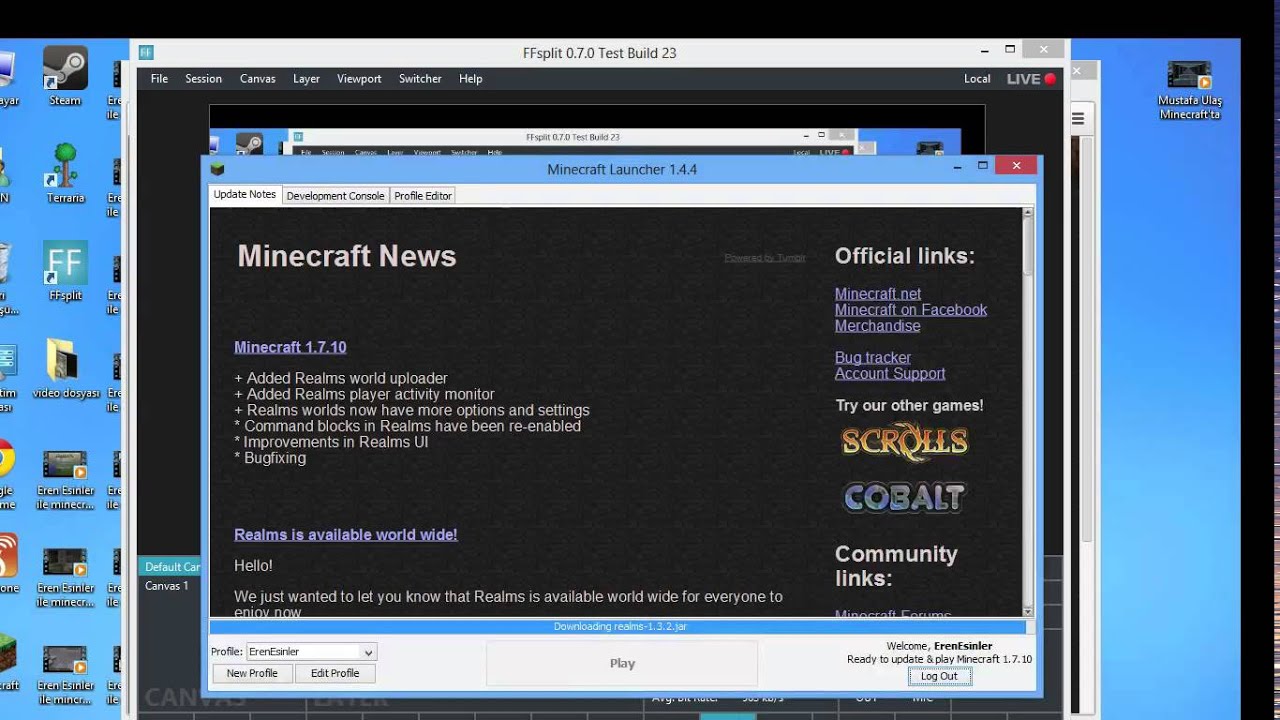The width and height of the screenshot is (1280, 720).
Task: Click scrollbar down arrow in launcher news
Action: (x=1027, y=611)
